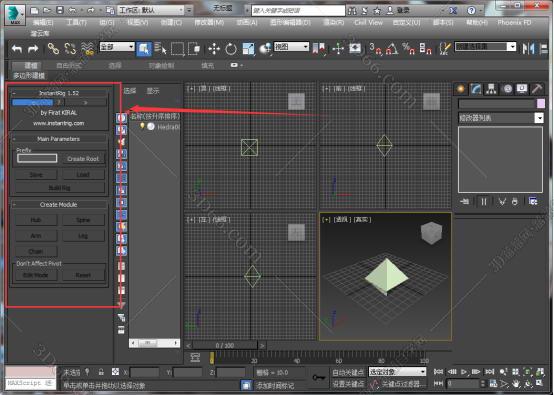Click the Mirror tool icon
The width and height of the screenshot is (554, 395).
click(x=529, y=48)
